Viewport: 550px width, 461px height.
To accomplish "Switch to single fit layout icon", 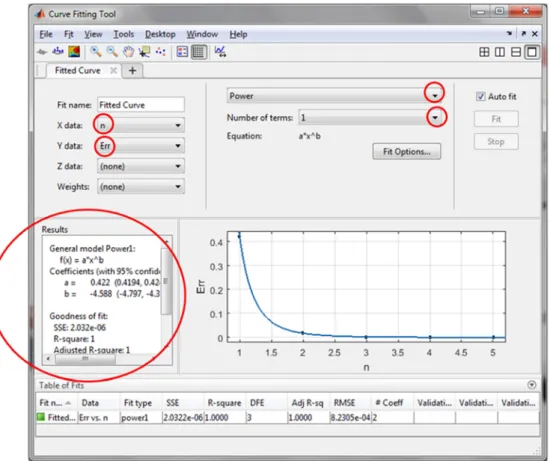I will (x=532, y=52).
